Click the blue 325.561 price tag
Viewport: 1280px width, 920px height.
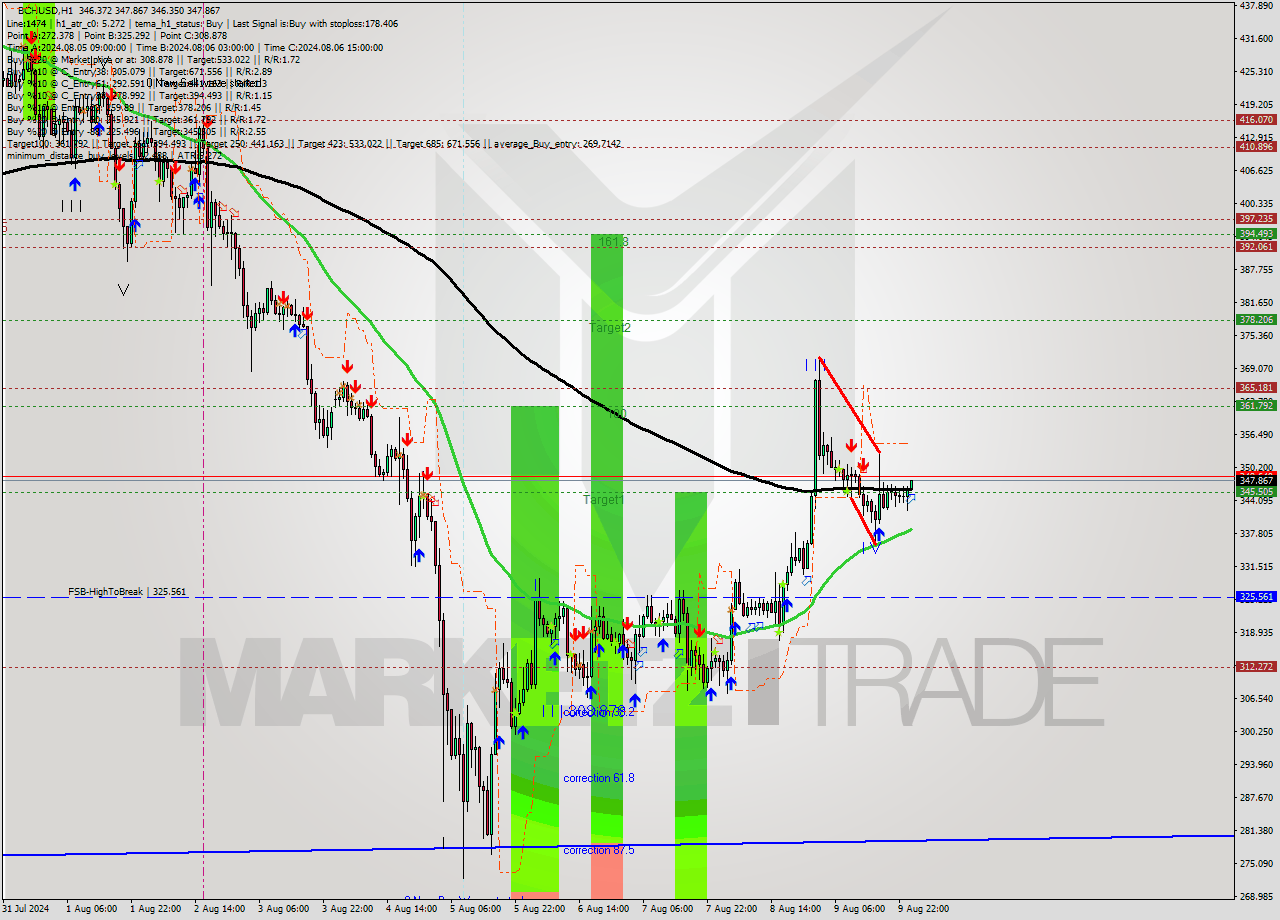pyautogui.click(x=1256, y=596)
